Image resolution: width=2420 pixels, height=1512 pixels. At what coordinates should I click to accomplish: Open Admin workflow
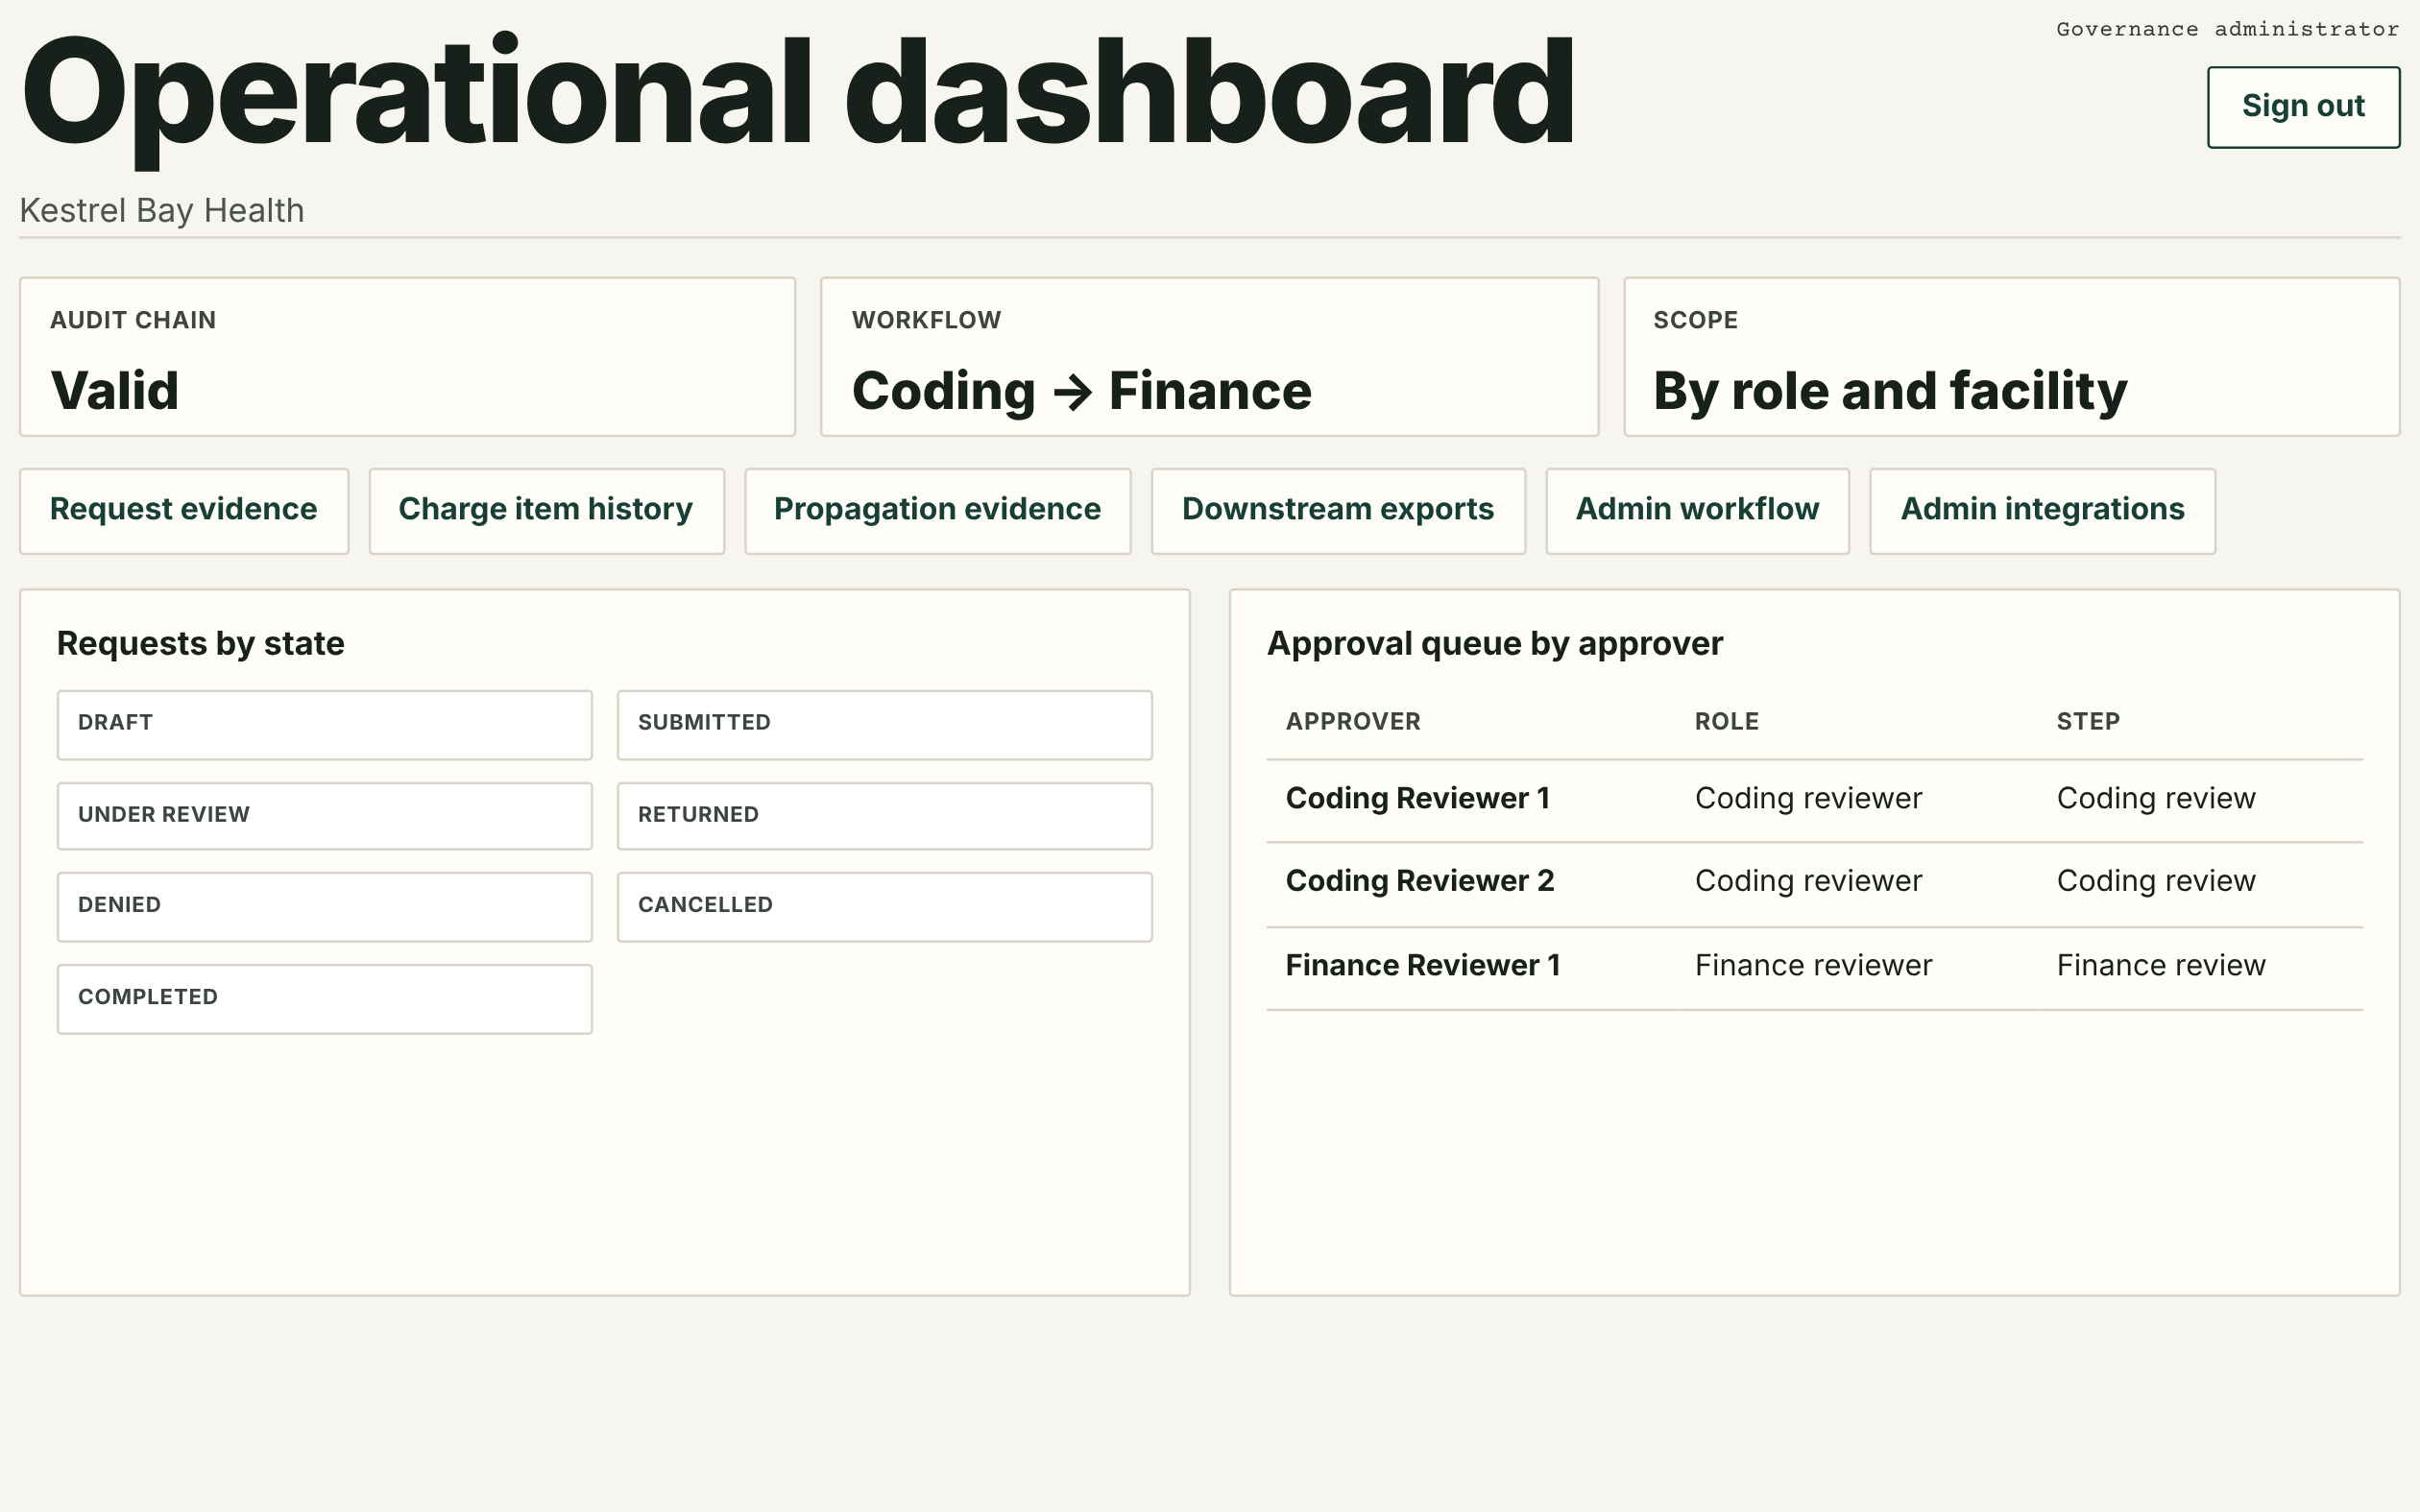point(1697,510)
